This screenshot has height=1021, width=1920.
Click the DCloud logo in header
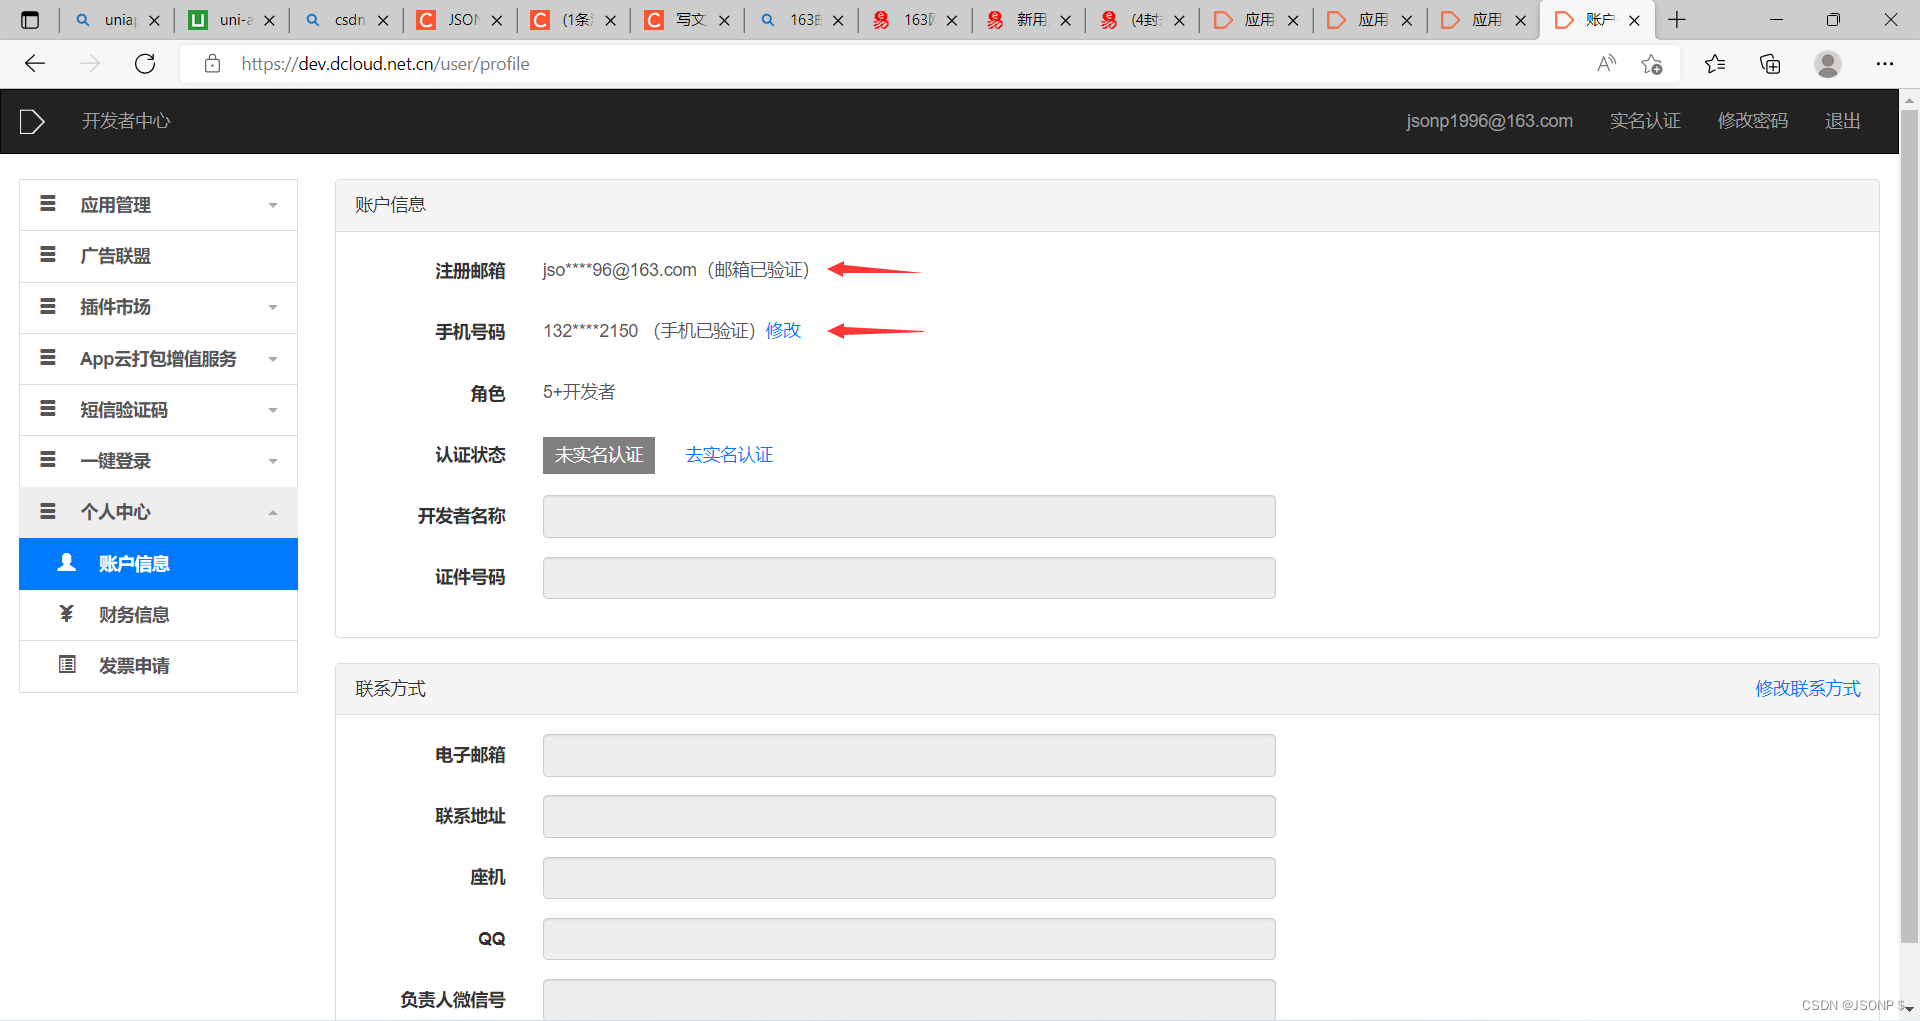pyautogui.click(x=32, y=121)
